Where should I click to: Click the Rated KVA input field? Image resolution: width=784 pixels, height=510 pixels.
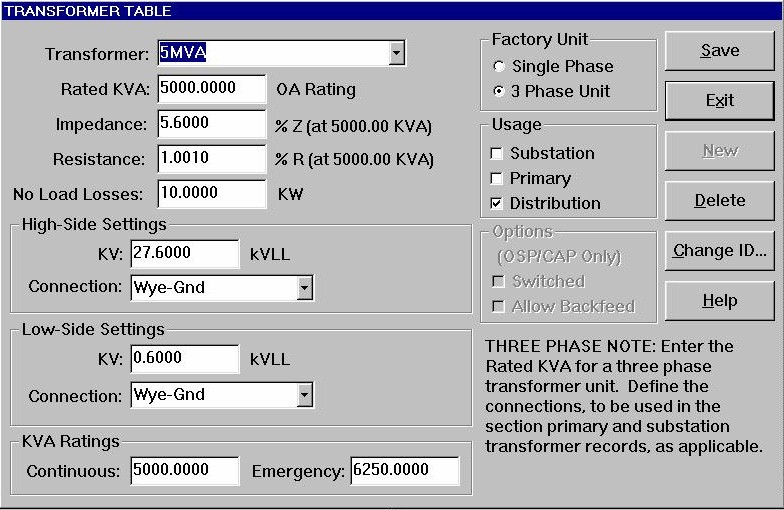point(211,89)
